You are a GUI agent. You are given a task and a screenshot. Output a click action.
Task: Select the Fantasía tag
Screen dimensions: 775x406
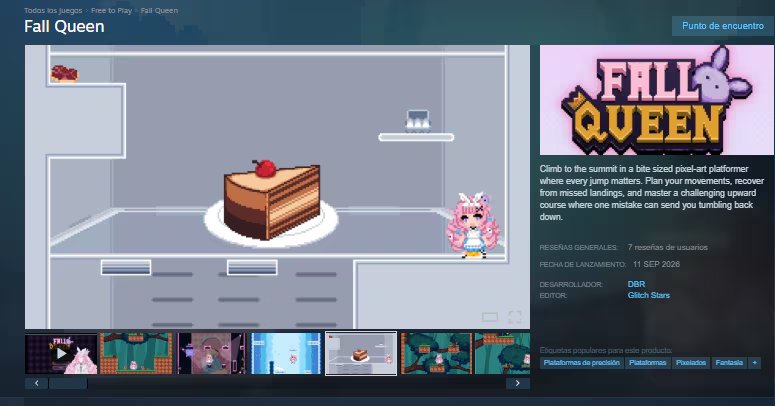(x=729, y=363)
